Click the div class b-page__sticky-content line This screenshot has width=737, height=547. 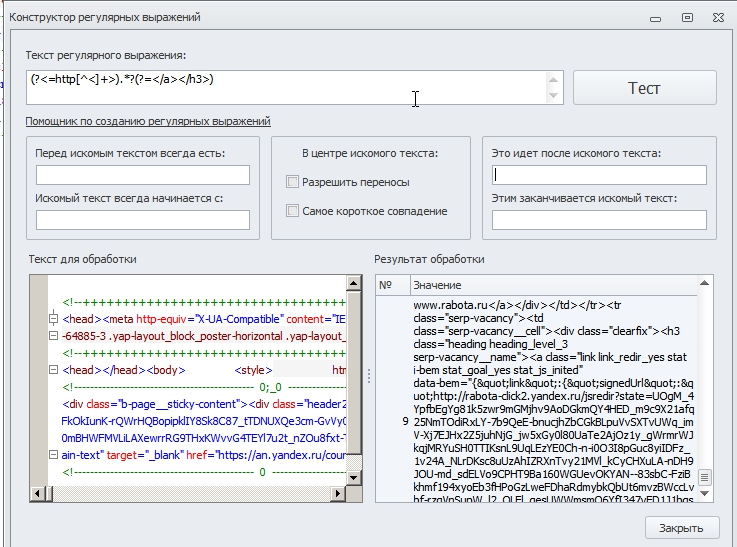pyautogui.click(x=204, y=404)
